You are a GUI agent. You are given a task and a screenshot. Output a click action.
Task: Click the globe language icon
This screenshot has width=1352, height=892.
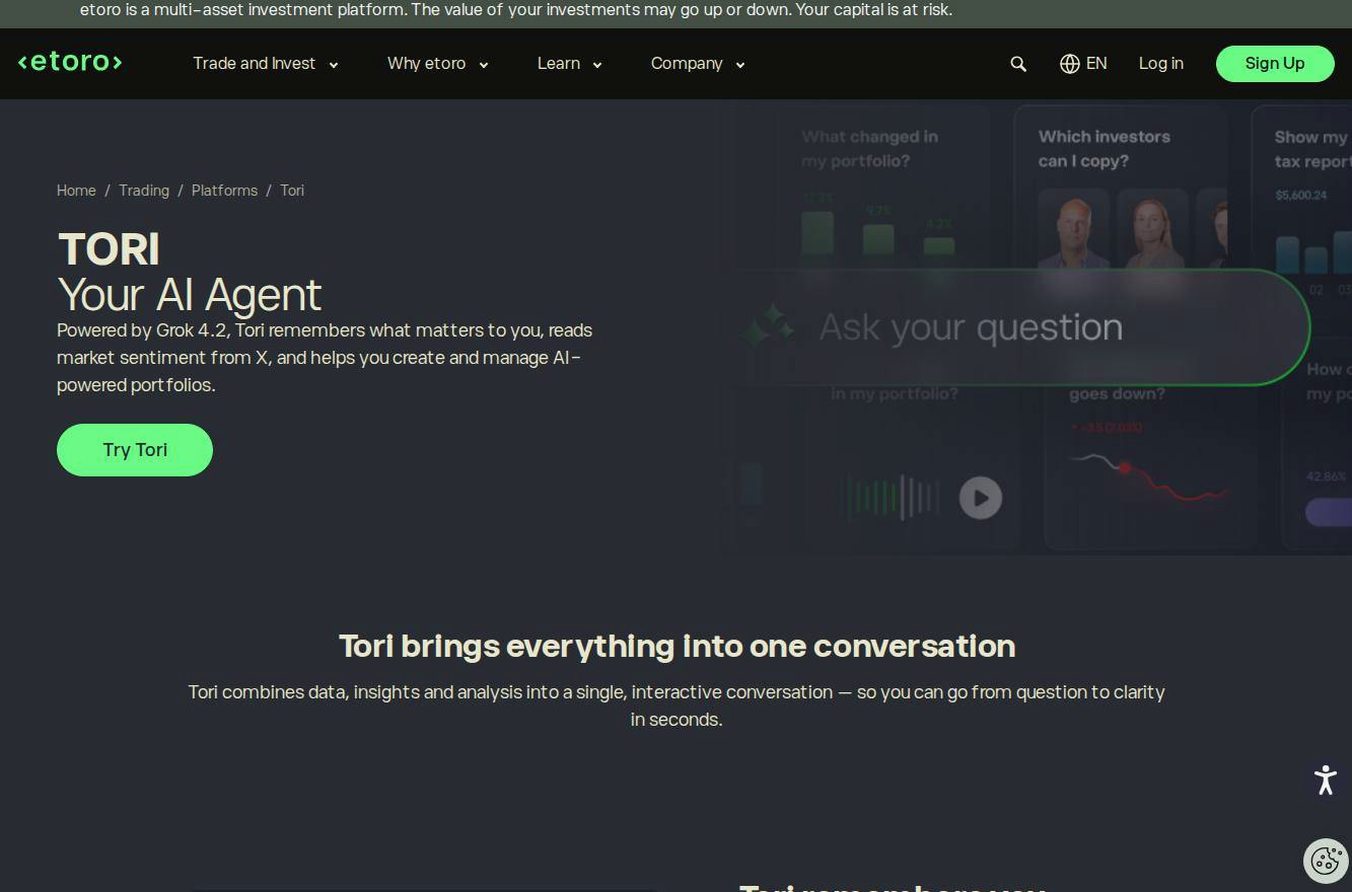[1069, 64]
